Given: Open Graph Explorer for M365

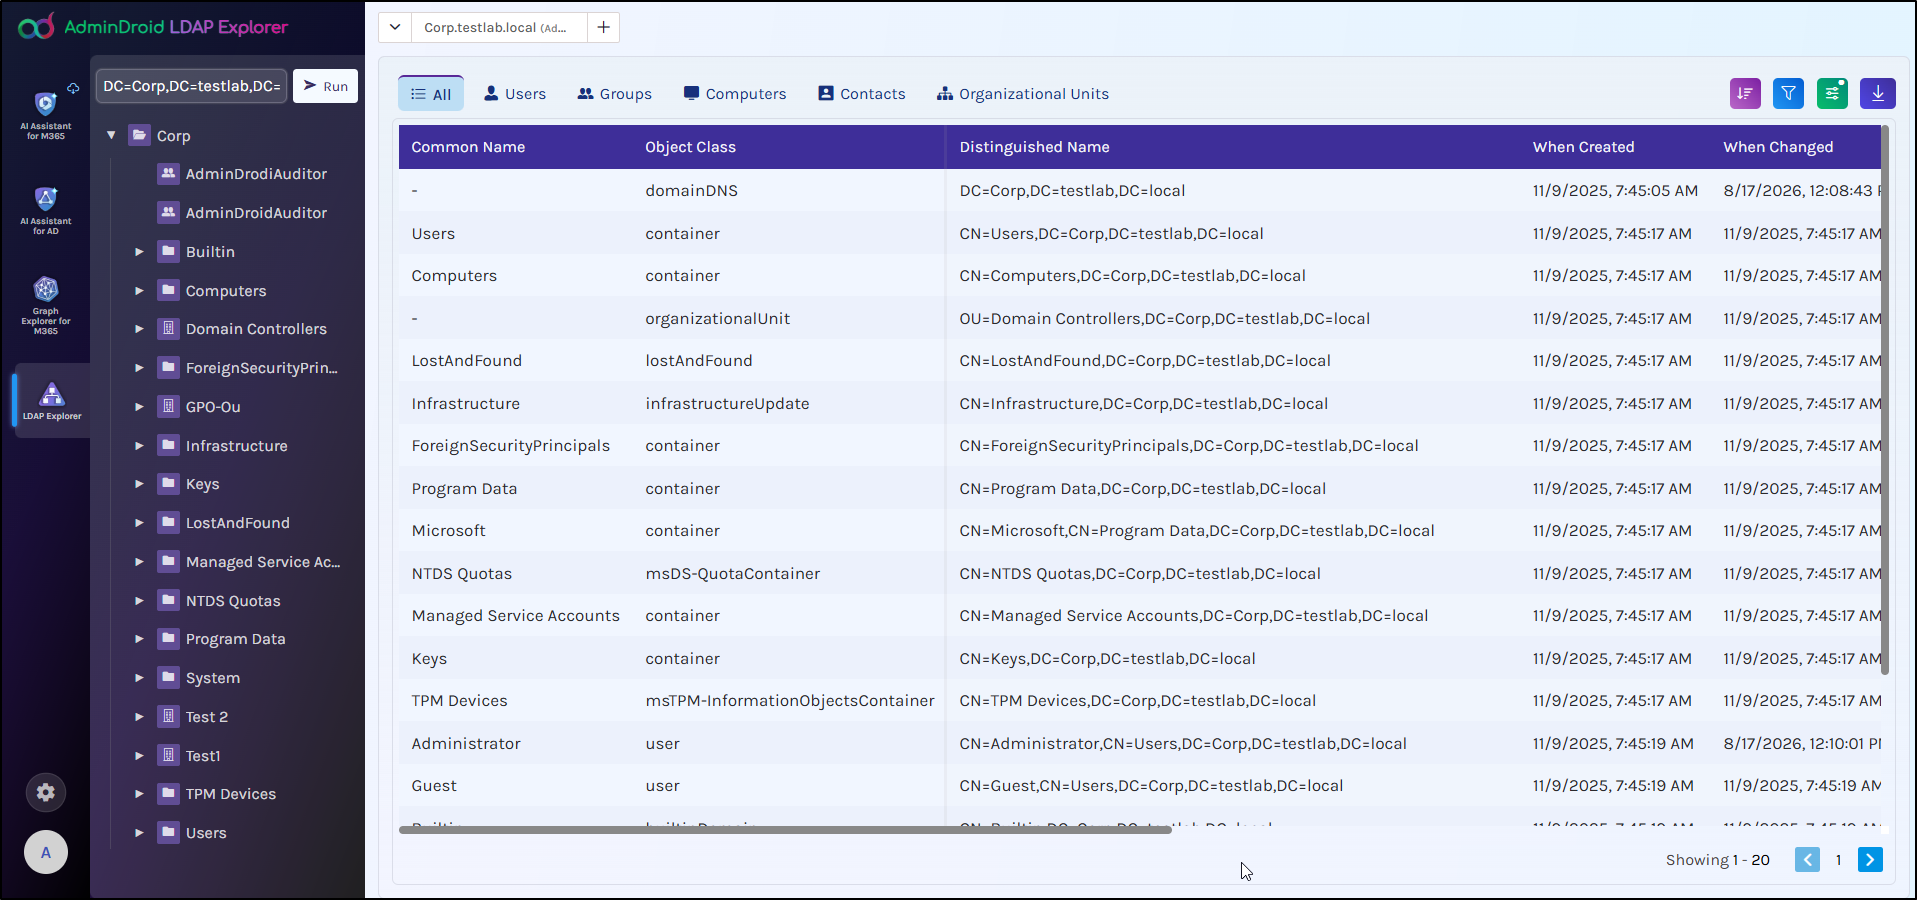Looking at the screenshot, I should click(46, 305).
